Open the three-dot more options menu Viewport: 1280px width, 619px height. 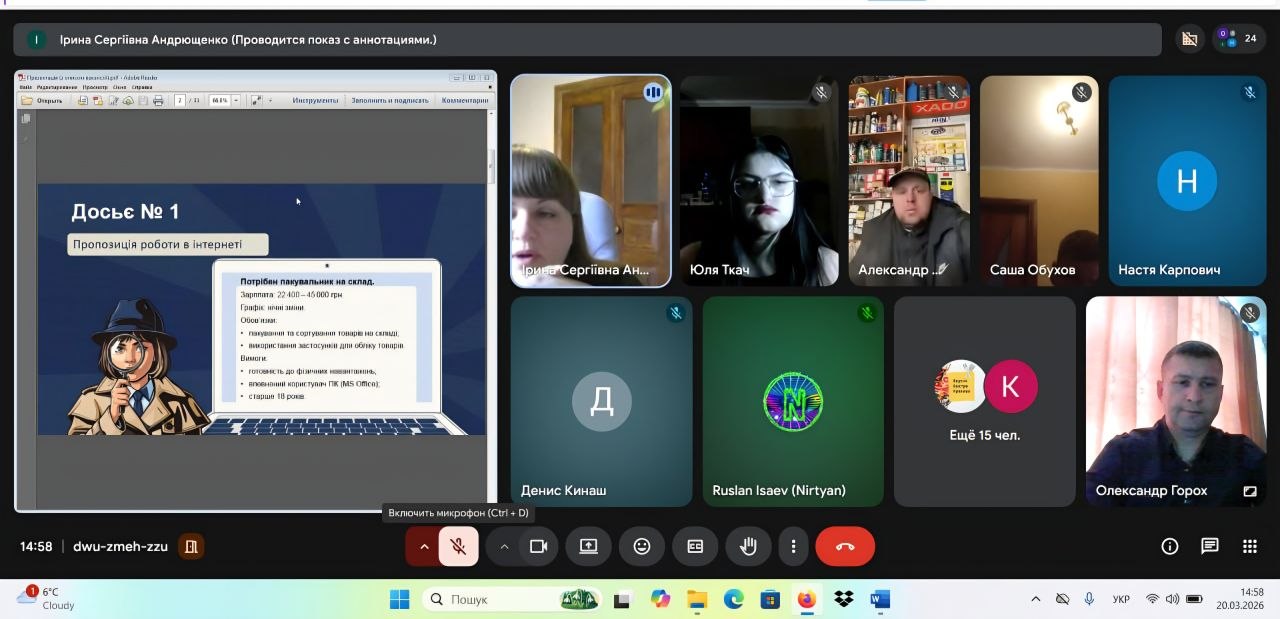(x=793, y=546)
